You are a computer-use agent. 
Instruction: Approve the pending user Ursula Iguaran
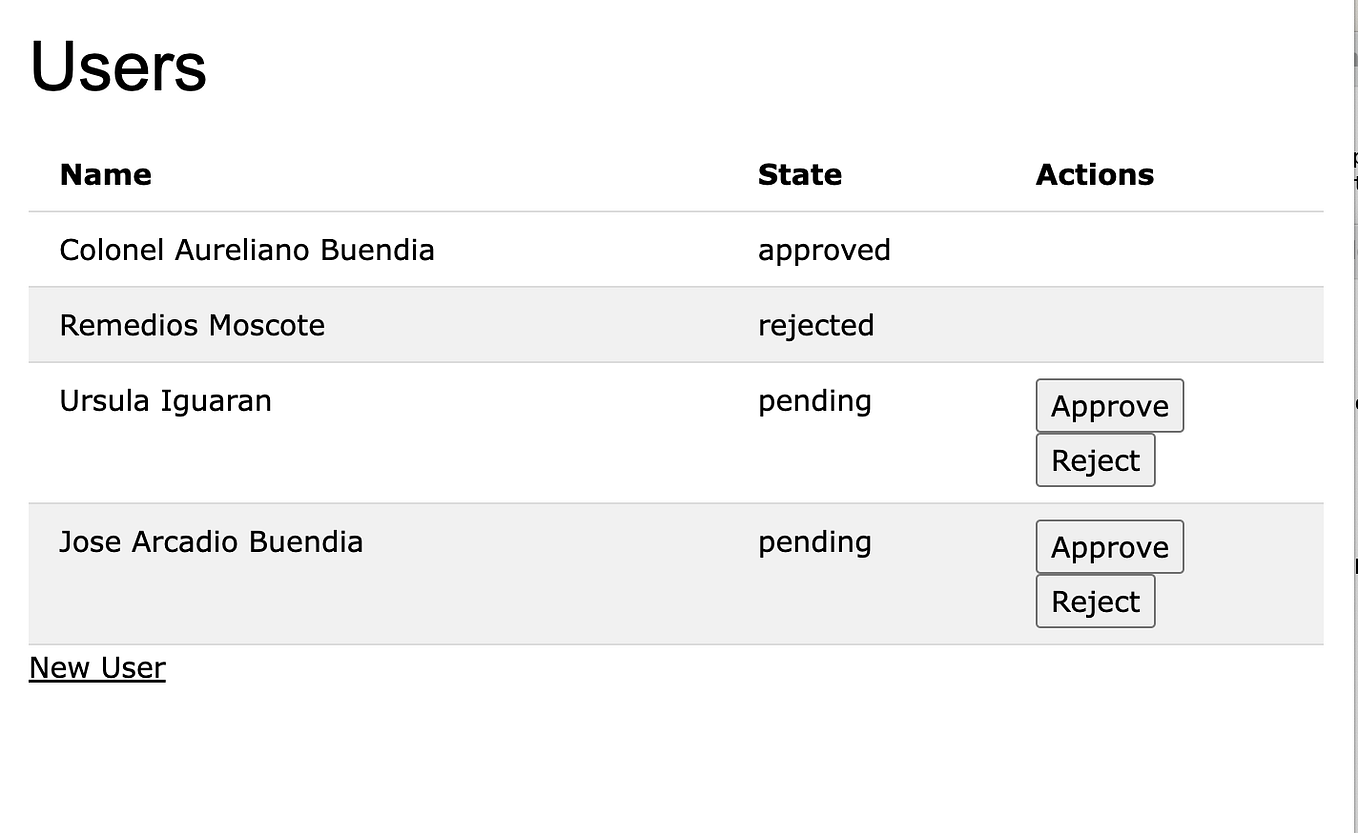click(x=1109, y=406)
